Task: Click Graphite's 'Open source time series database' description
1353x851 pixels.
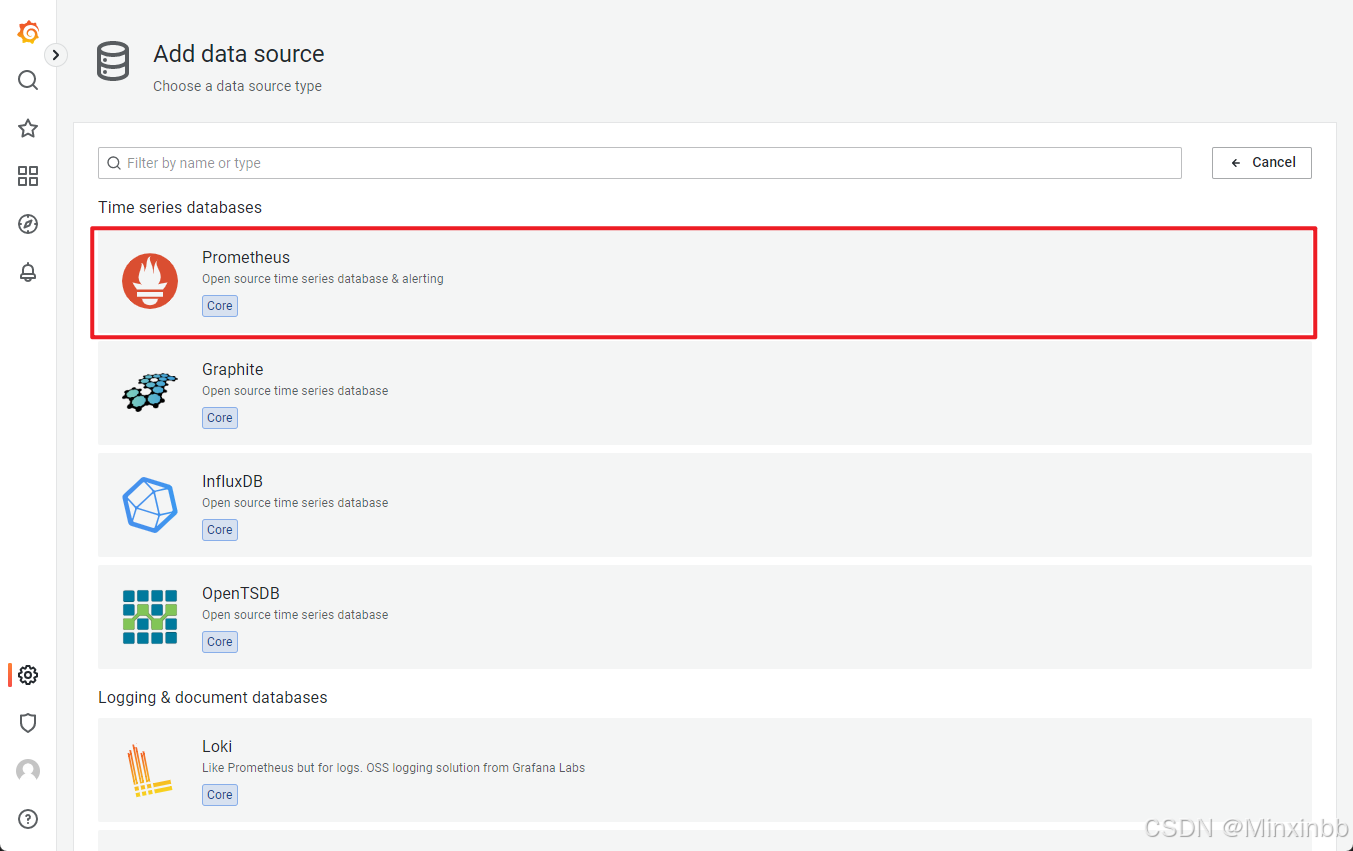Action: click(x=295, y=391)
